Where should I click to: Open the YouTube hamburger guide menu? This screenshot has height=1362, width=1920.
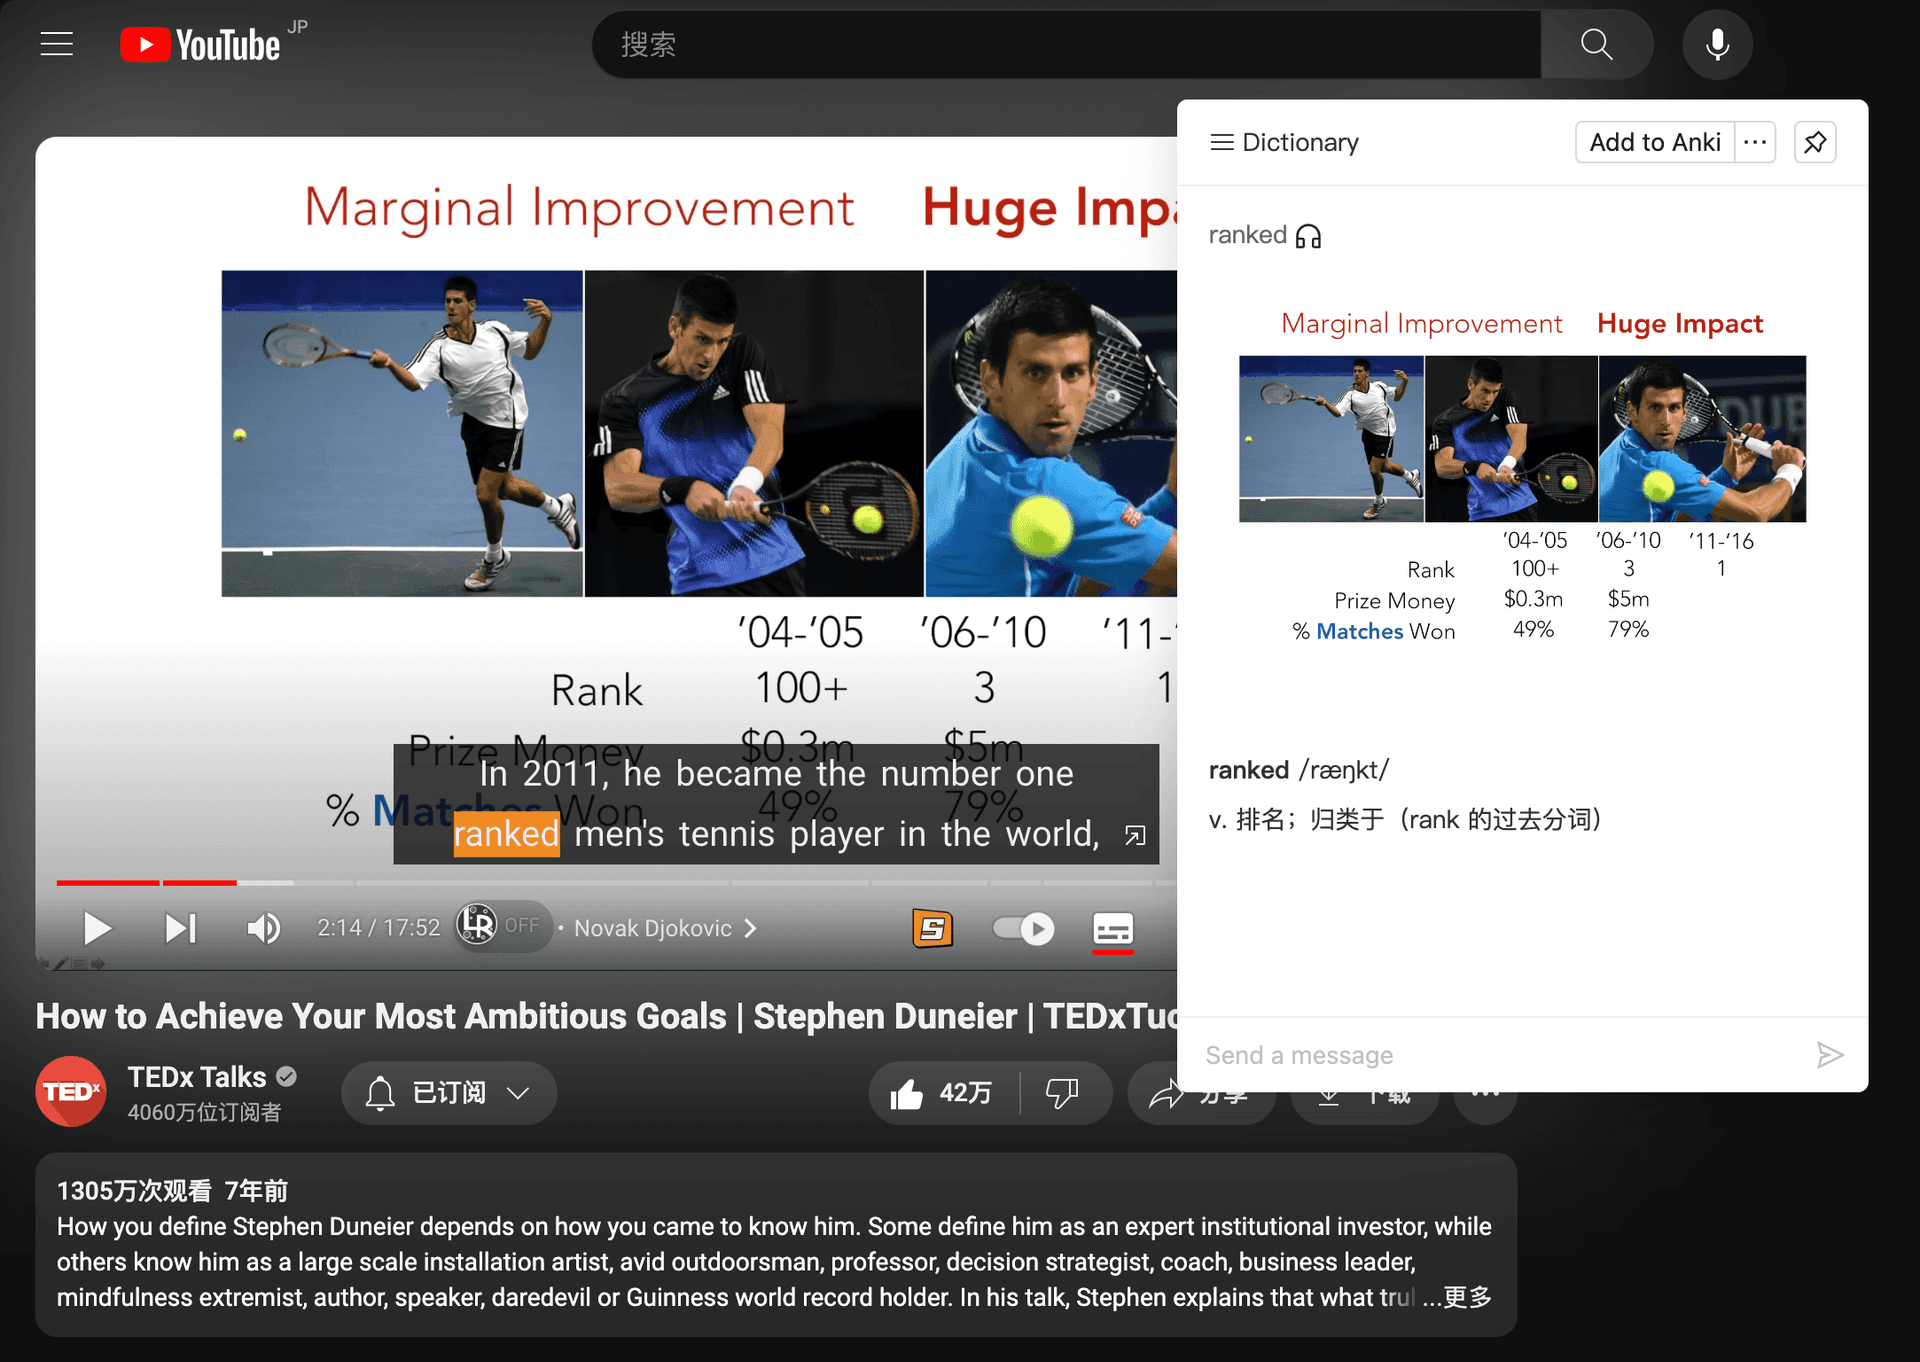pyautogui.click(x=57, y=45)
